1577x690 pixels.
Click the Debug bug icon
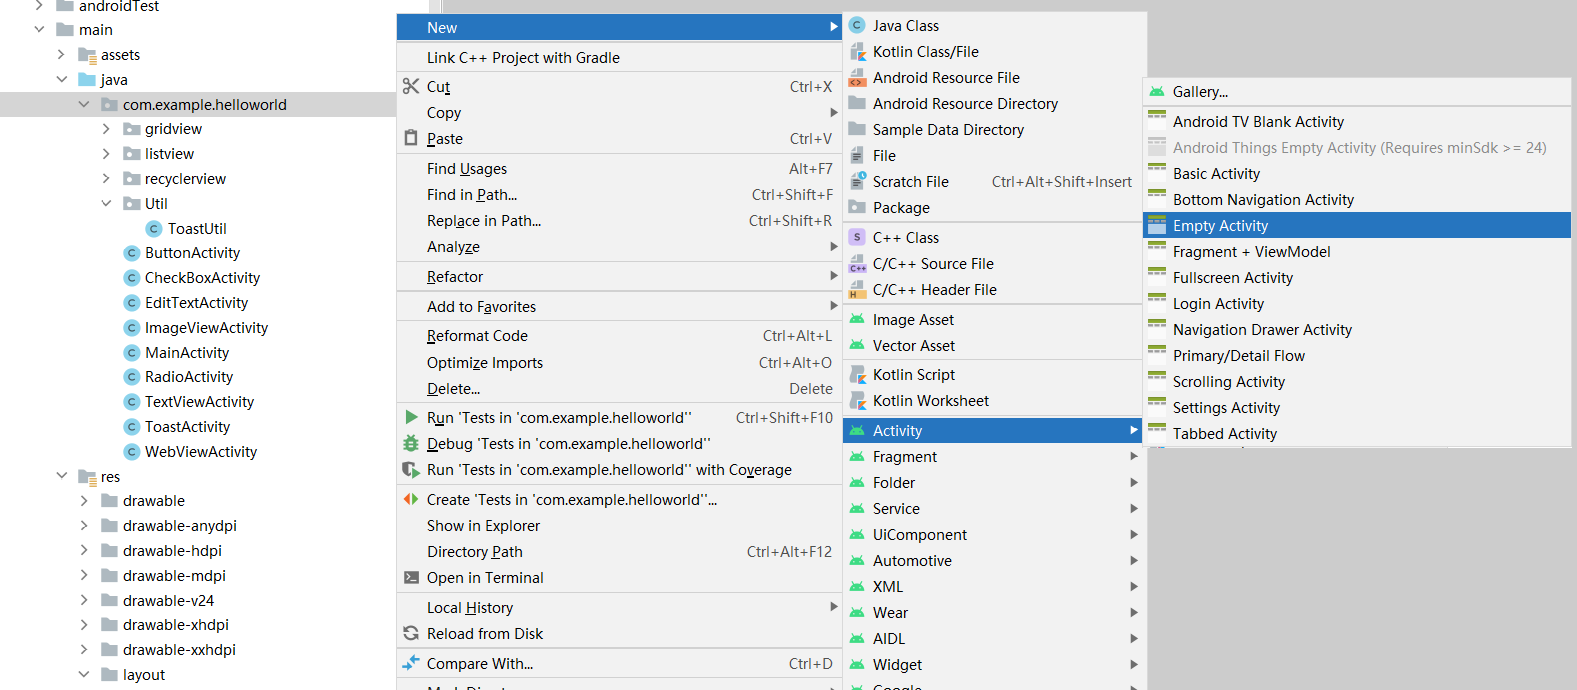(411, 444)
